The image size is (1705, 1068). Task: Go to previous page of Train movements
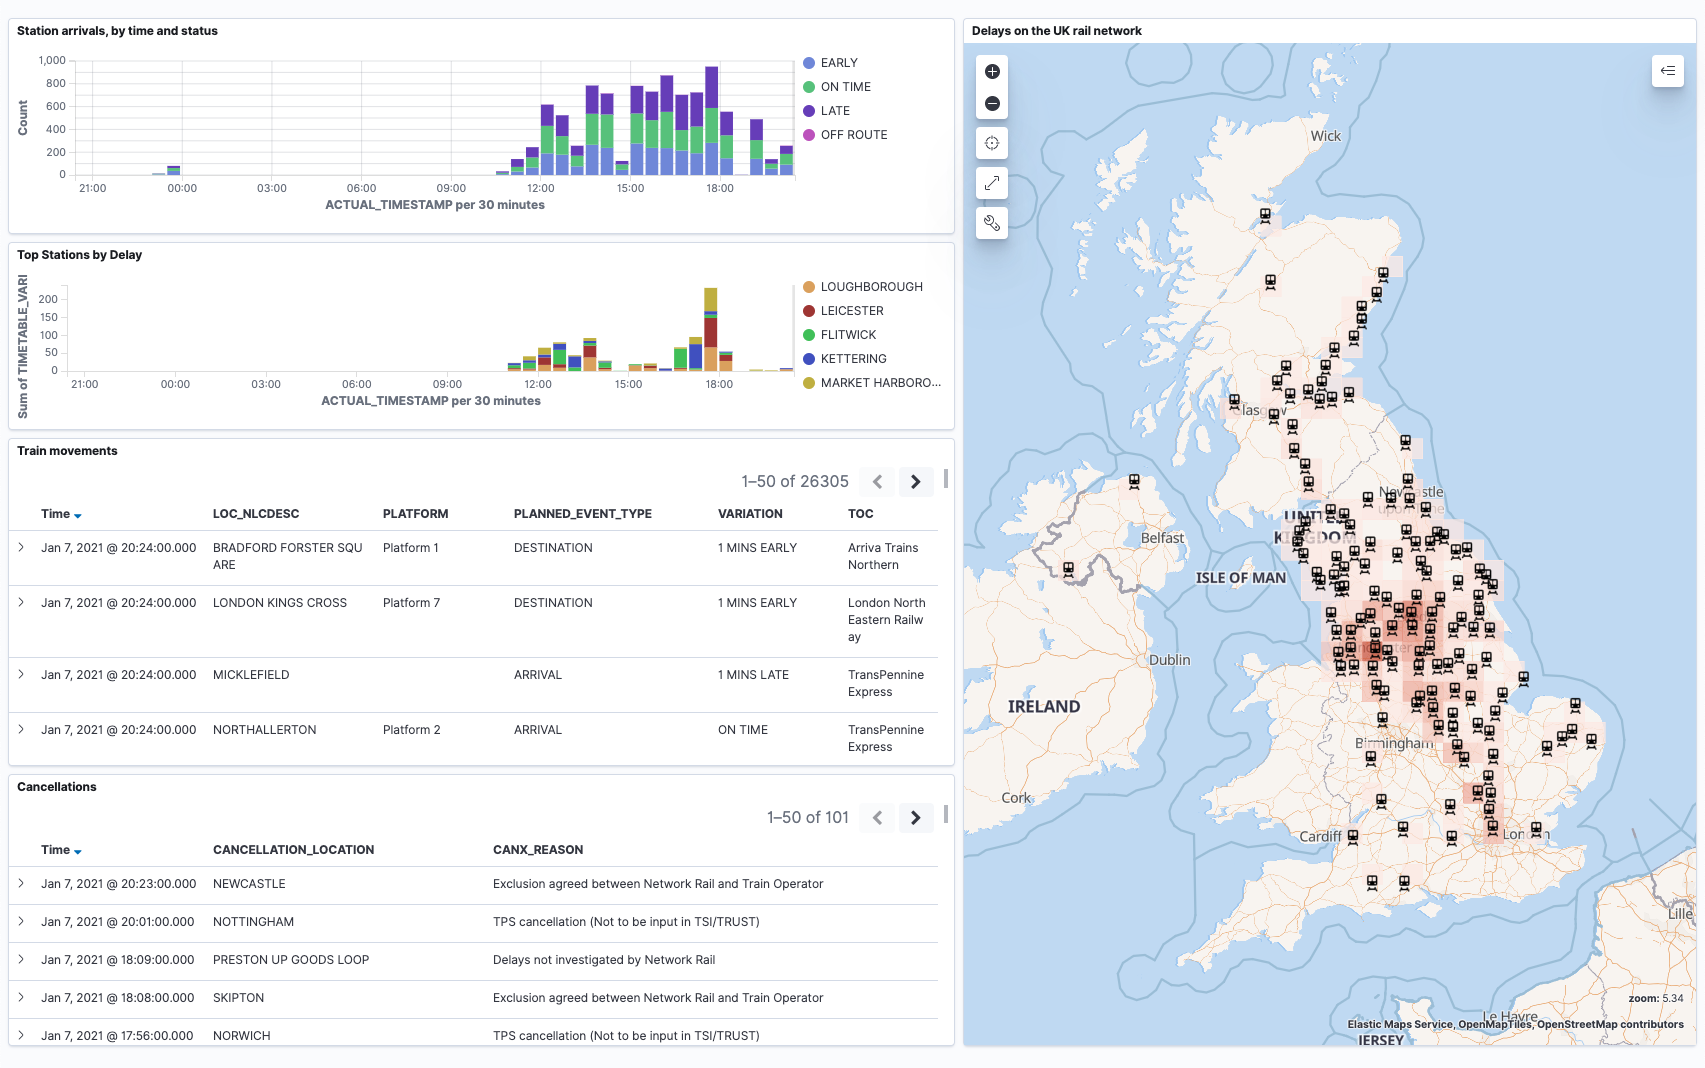(x=877, y=482)
